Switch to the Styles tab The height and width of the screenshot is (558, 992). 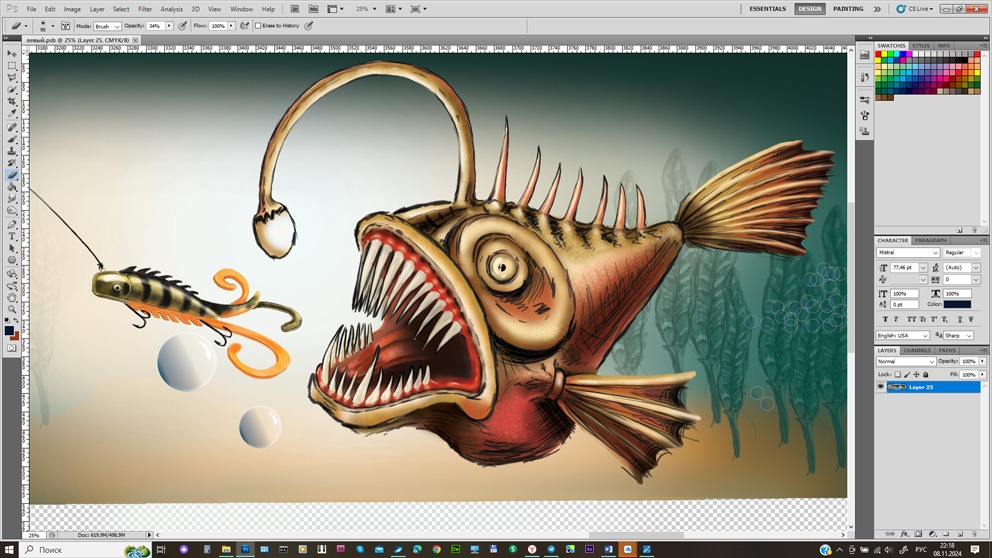point(921,46)
